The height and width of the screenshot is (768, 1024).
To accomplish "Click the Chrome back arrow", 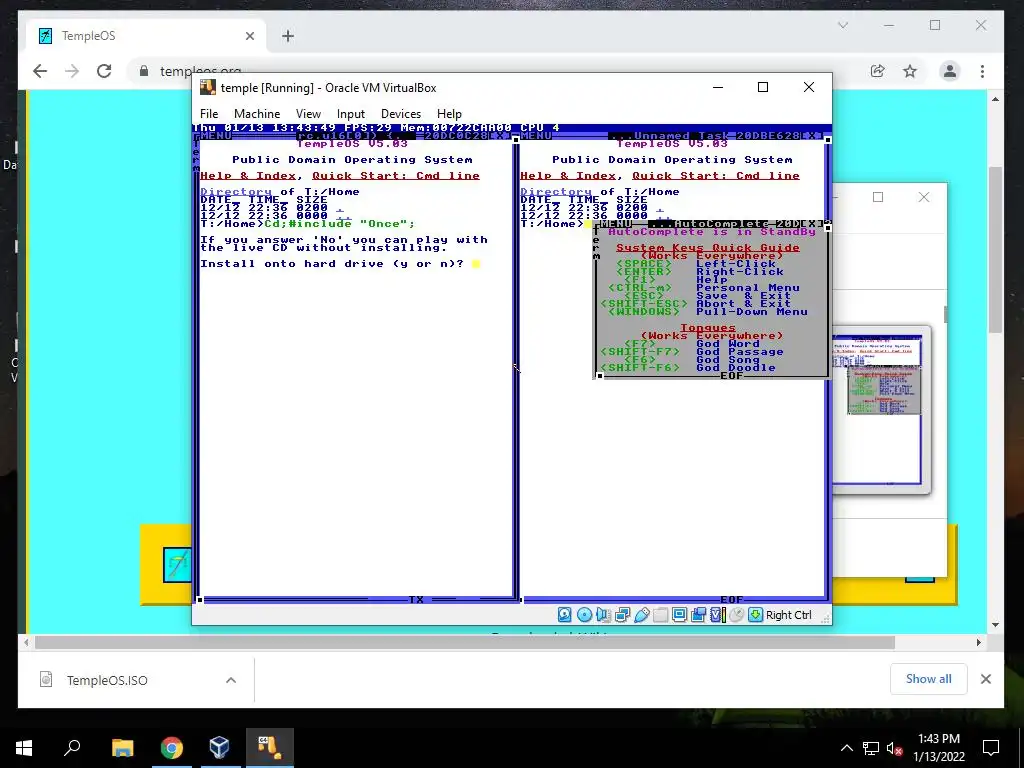I will click(40, 71).
